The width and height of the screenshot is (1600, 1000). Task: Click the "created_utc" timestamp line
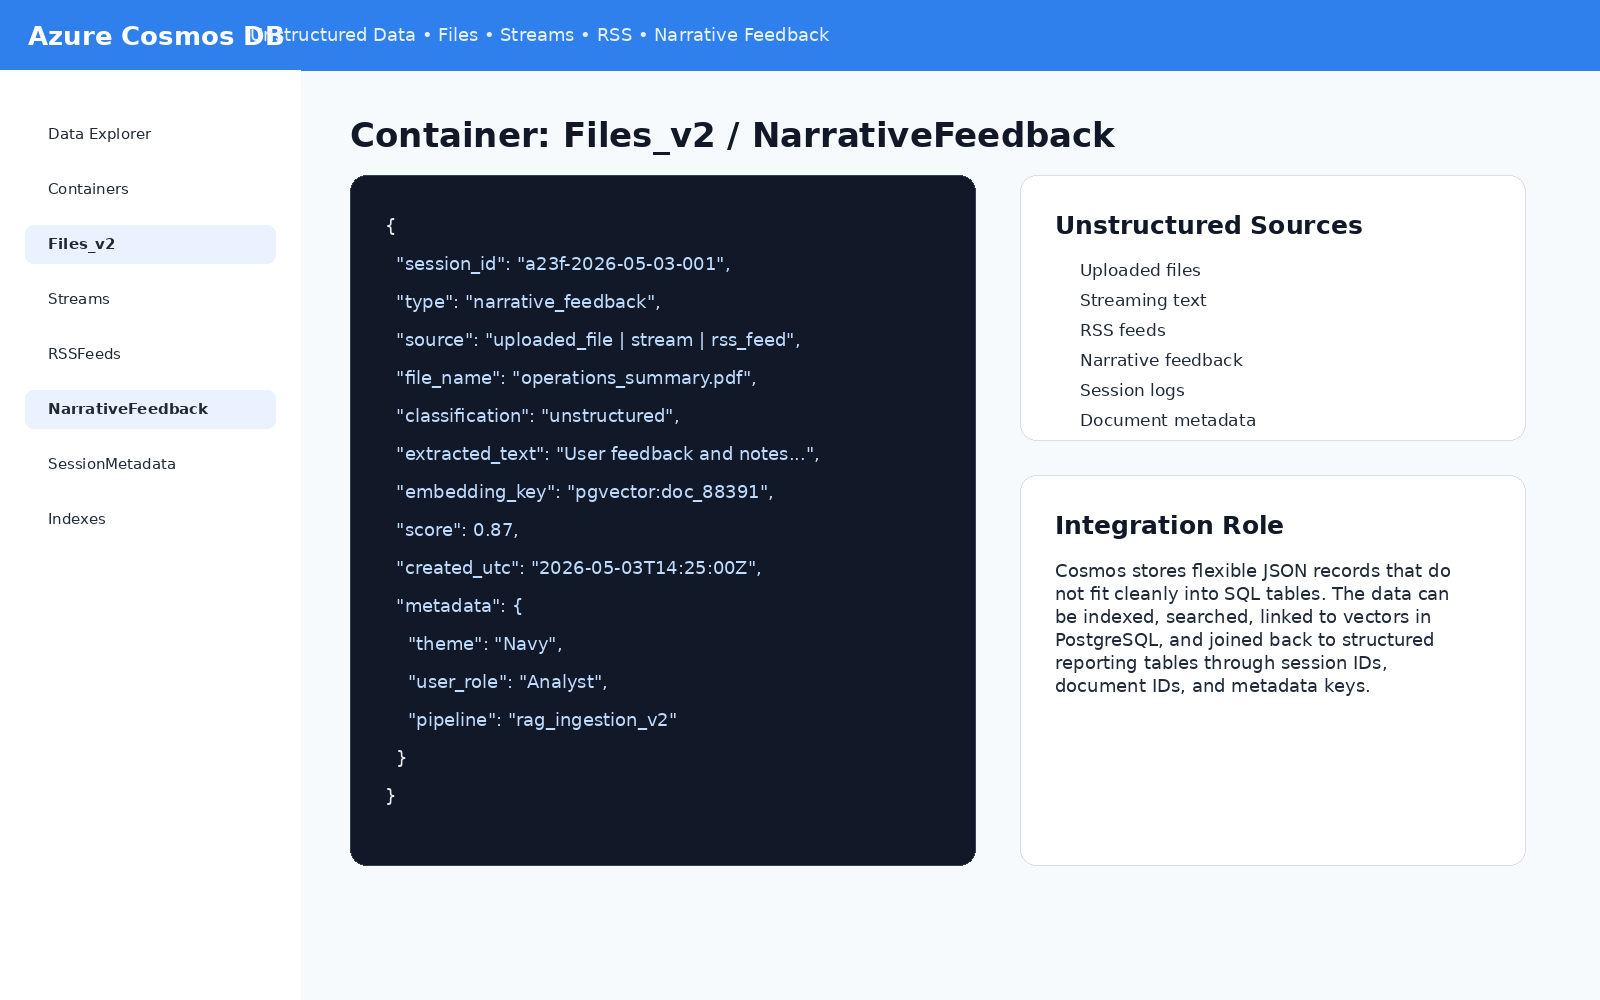click(x=579, y=568)
